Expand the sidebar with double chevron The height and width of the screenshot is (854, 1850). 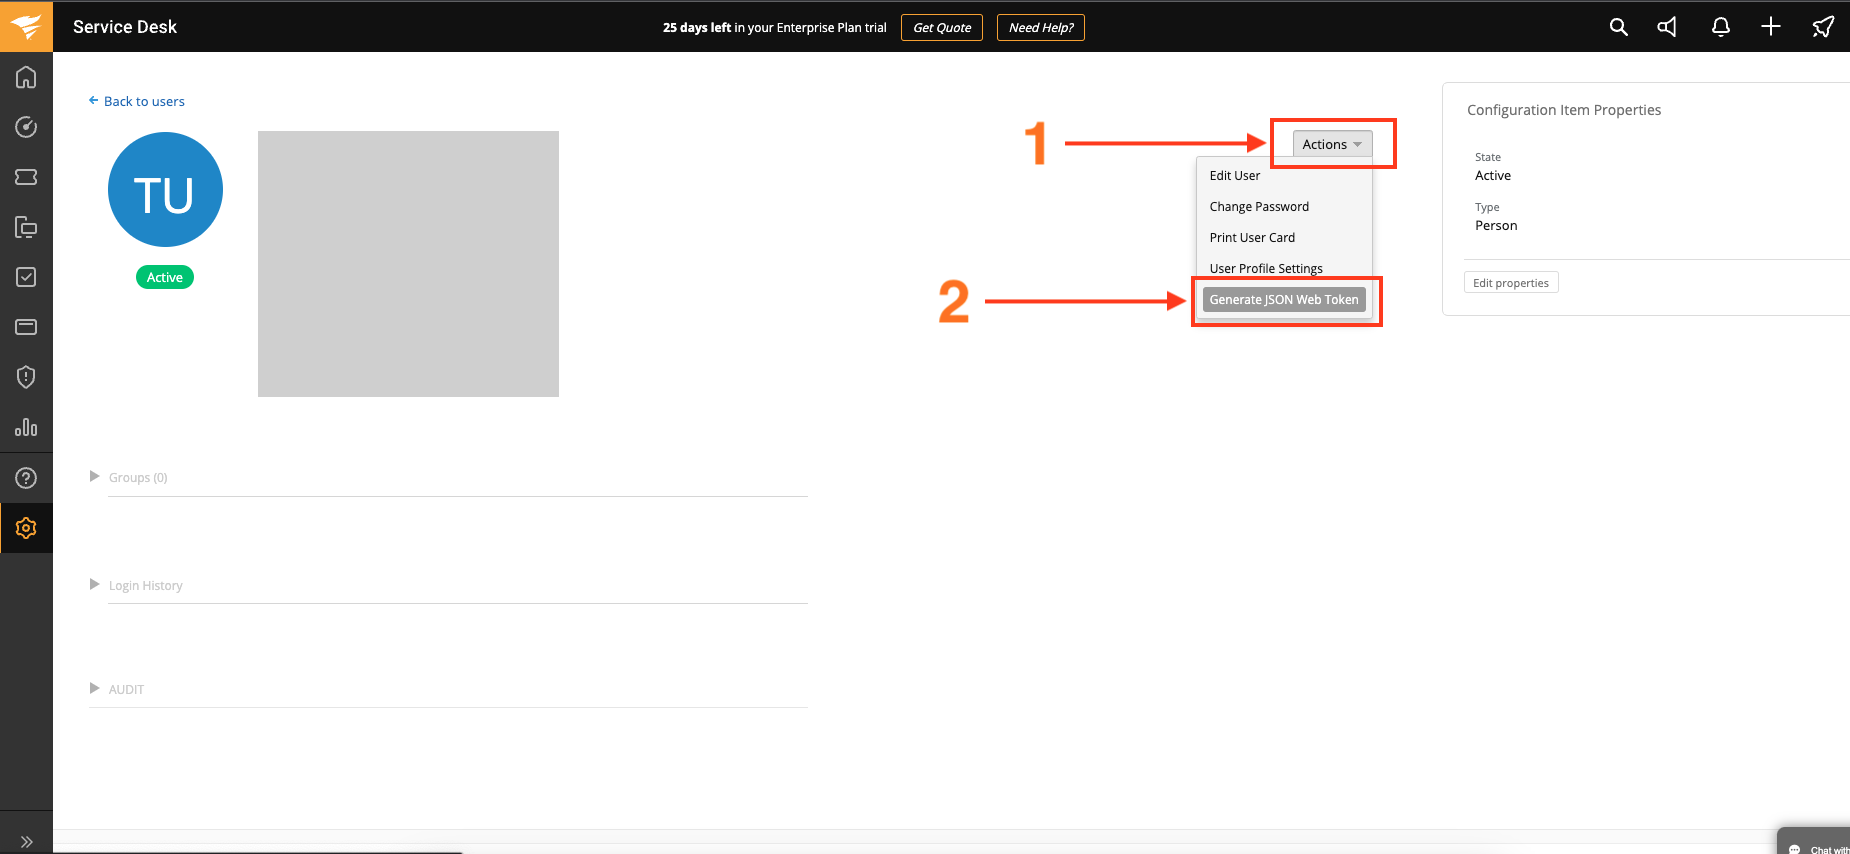[x=26, y=842]
